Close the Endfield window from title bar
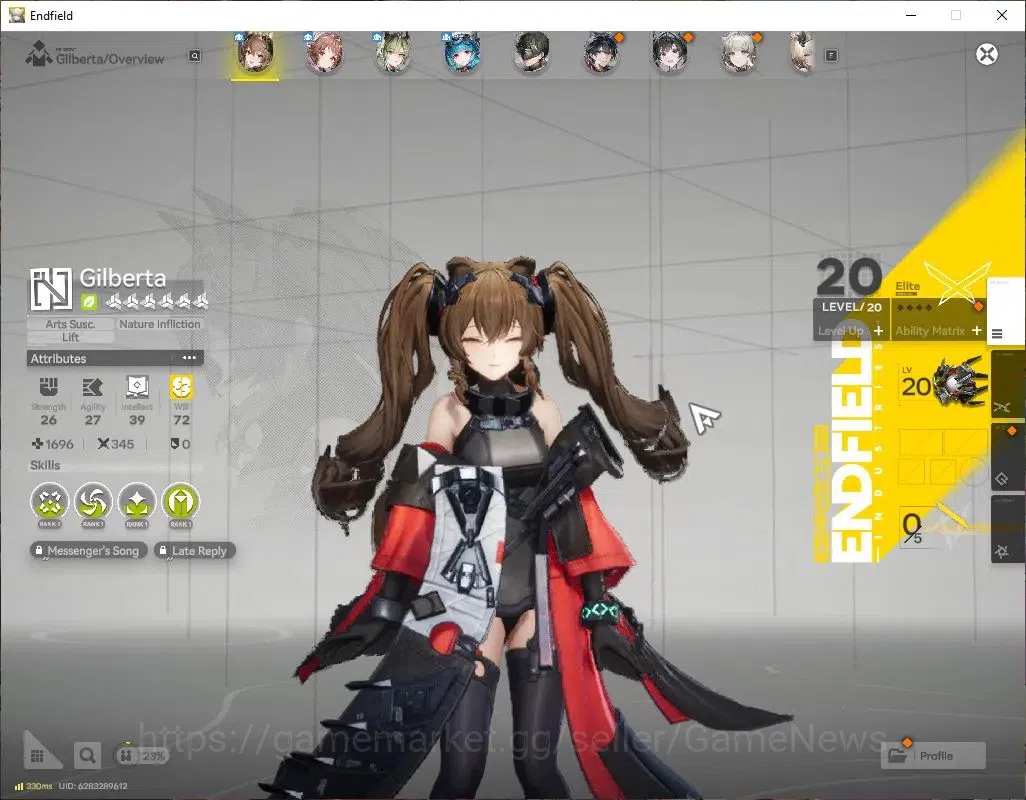 [1001, 15]
